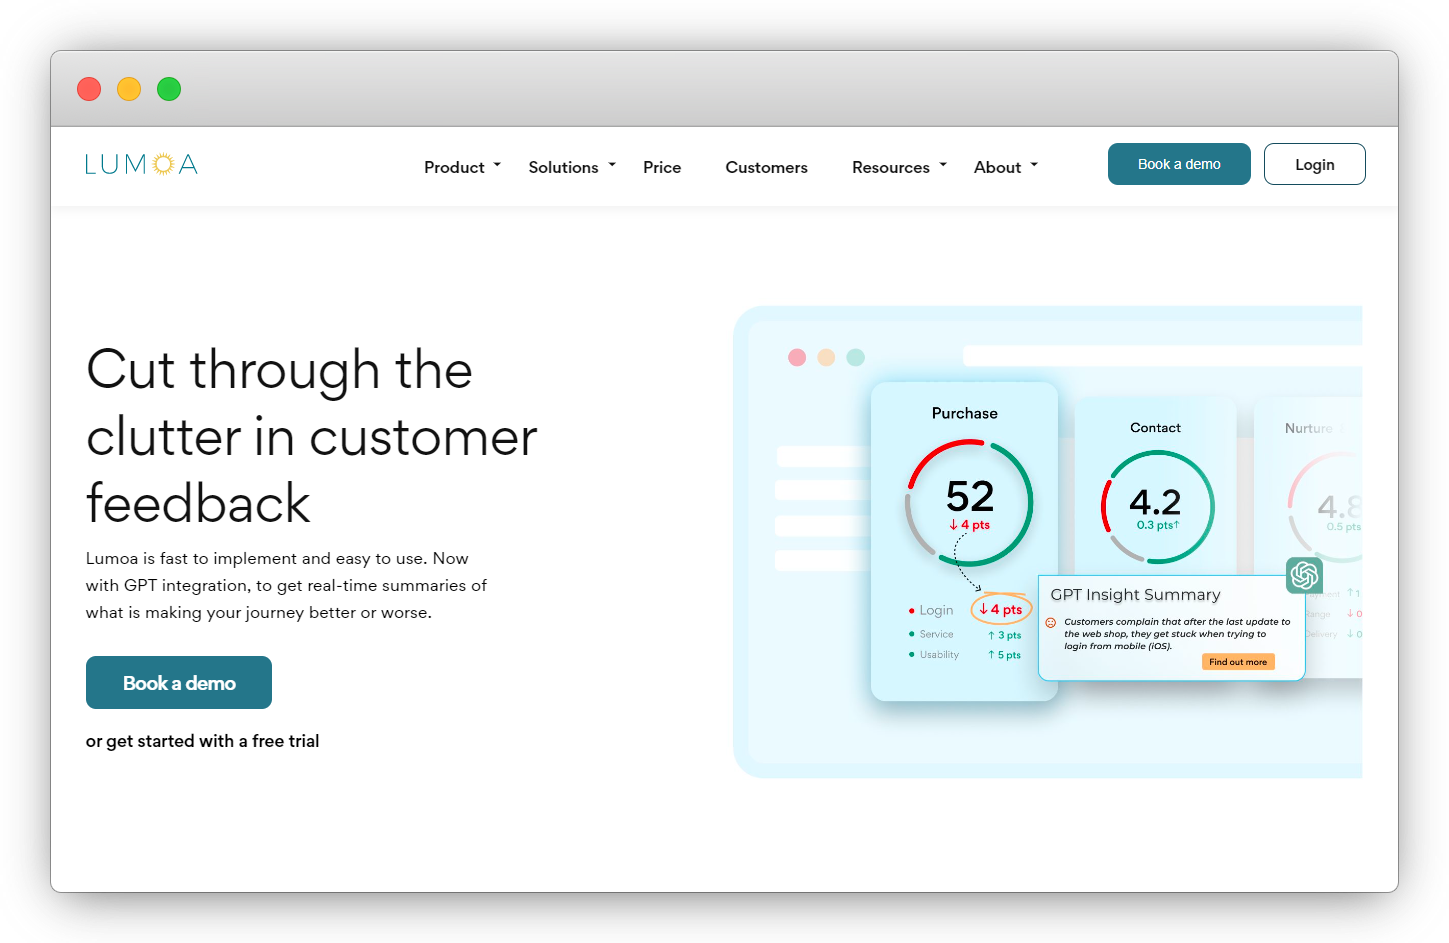Follow the free trial link

point(202,741)
